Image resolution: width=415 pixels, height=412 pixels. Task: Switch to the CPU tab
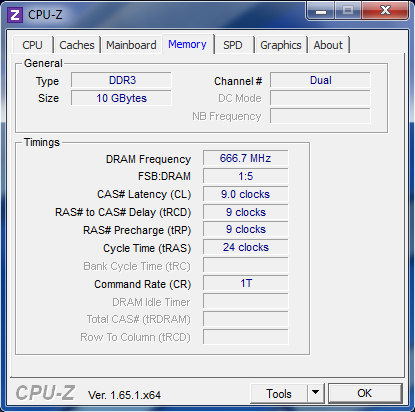click(33, 45)
